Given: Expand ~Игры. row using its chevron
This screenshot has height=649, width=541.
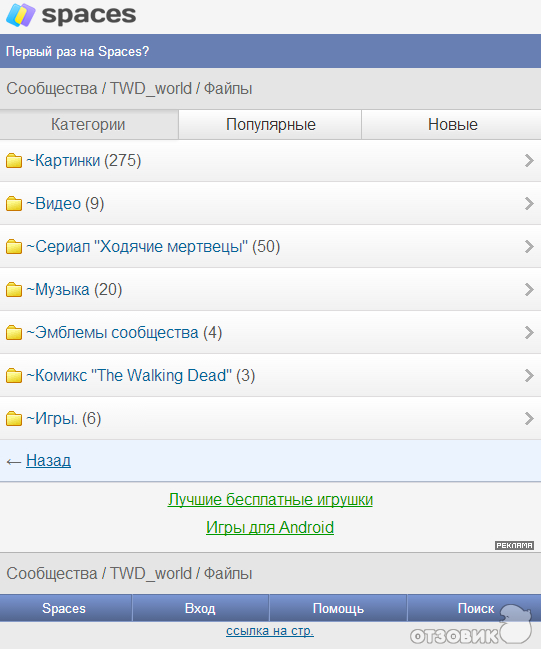Looking at the screenshot, I should click(x=529, y=419).
